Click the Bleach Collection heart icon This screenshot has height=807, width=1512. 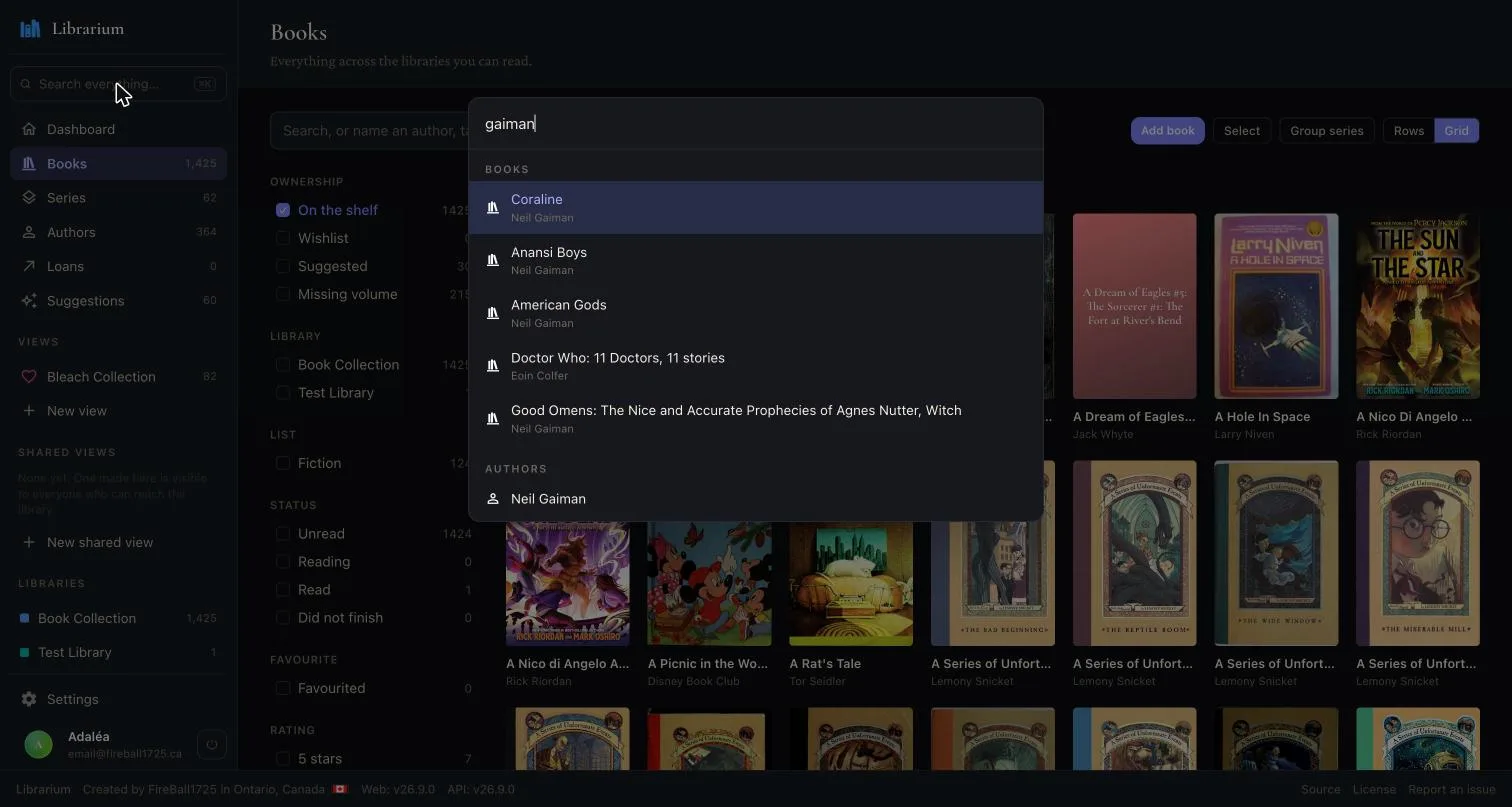[29, 377]
